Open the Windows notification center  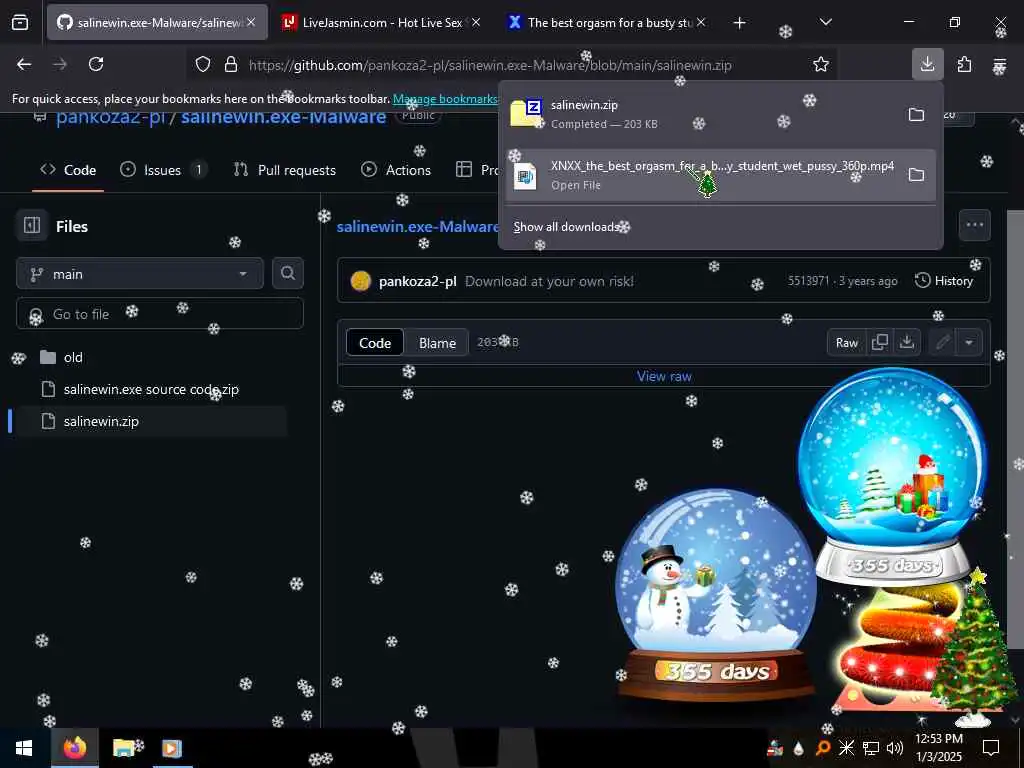[991, 748]
